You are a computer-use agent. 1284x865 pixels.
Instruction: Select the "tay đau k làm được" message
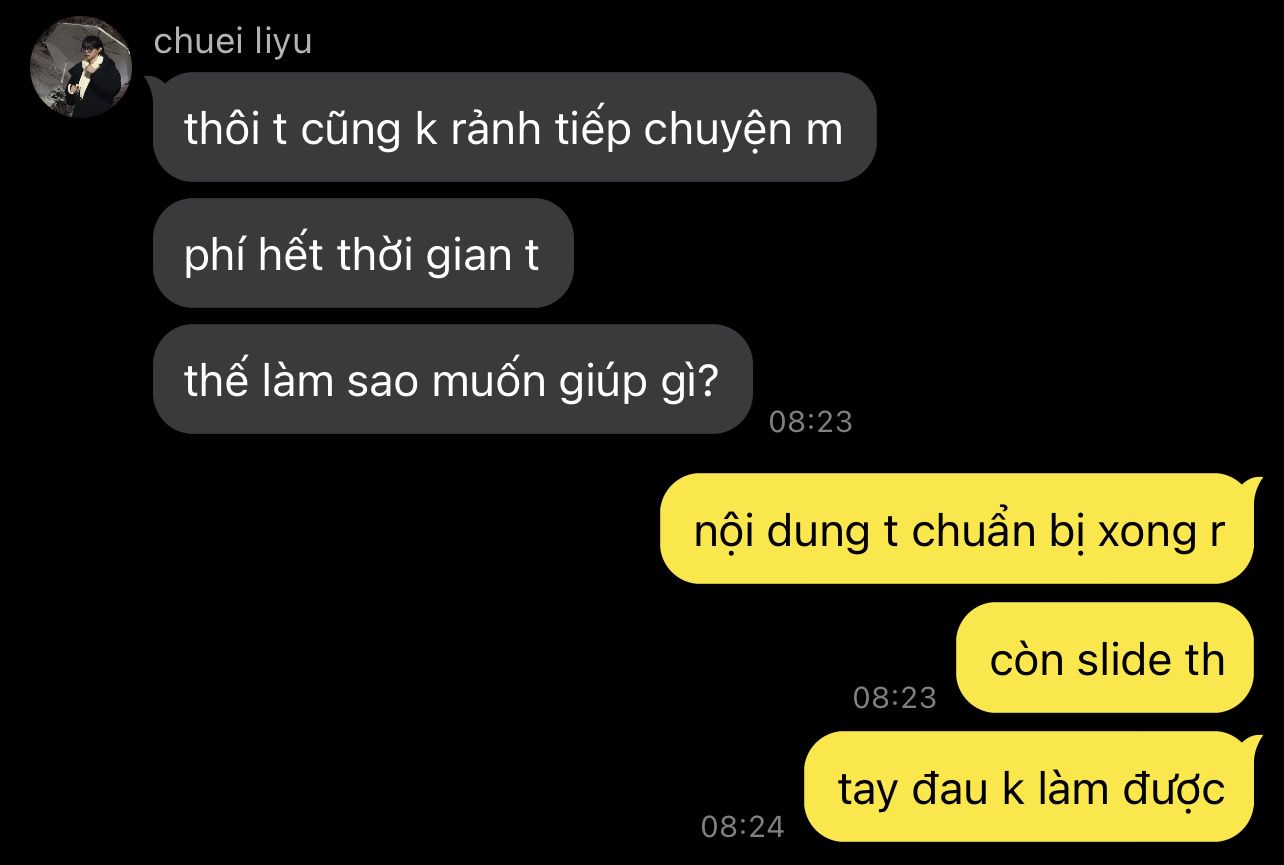1029,787
